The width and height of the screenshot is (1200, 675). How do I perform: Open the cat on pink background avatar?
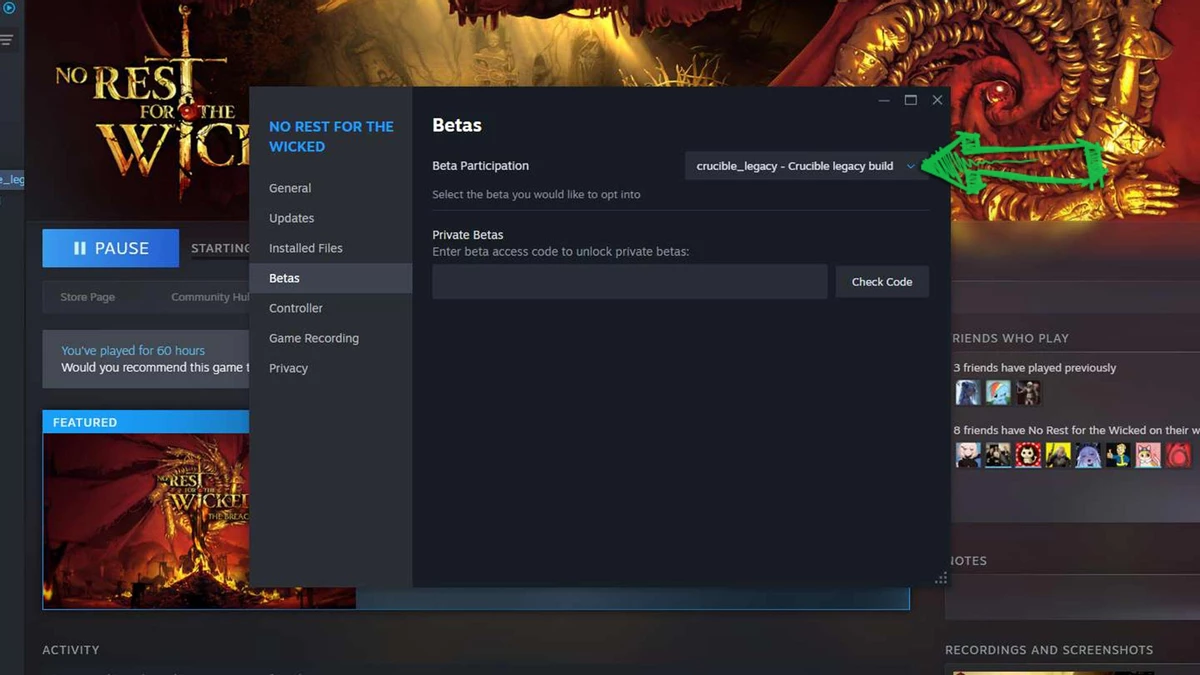(x=1148, y=456)
